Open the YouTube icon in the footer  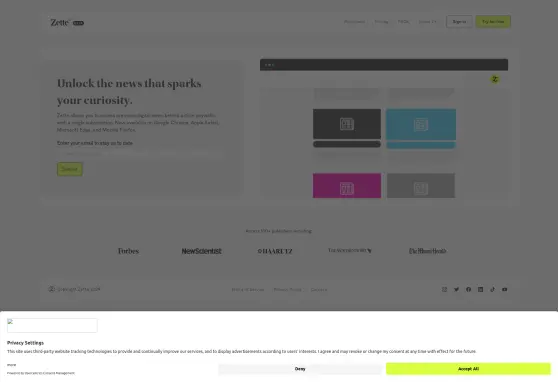tap(505, 289)
